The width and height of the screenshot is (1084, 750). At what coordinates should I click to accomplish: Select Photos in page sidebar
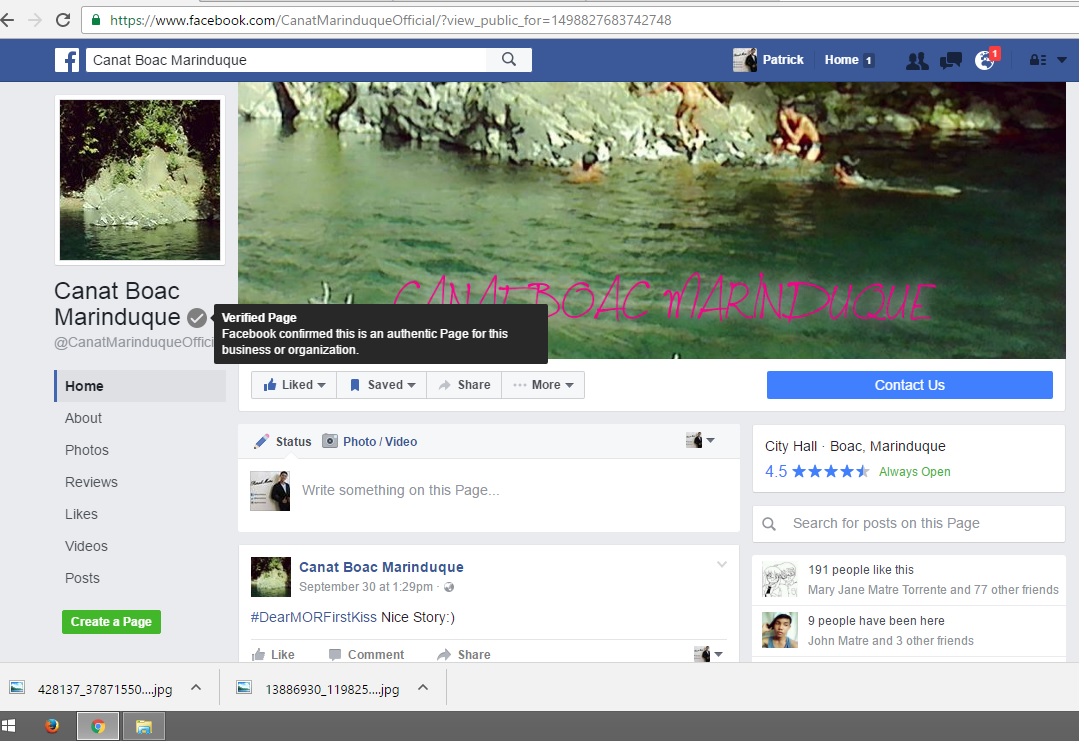pyautogui.click(x=86, y=450)
